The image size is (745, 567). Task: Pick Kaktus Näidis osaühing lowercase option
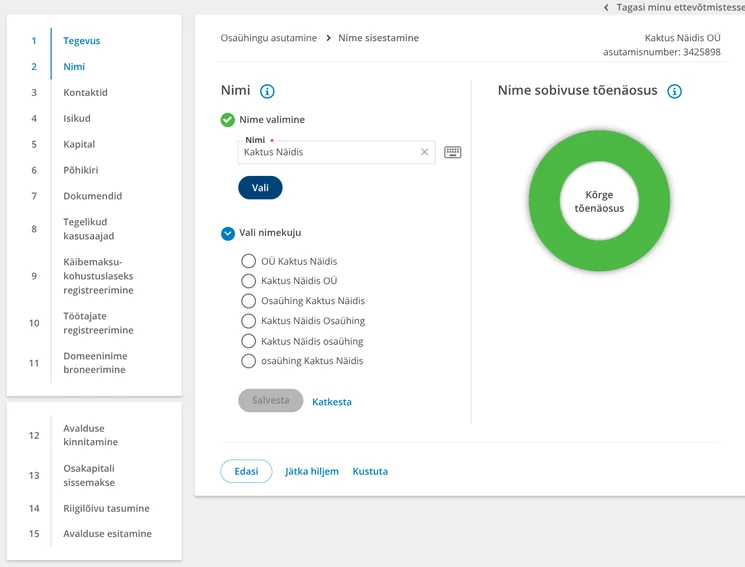[248, 341]
